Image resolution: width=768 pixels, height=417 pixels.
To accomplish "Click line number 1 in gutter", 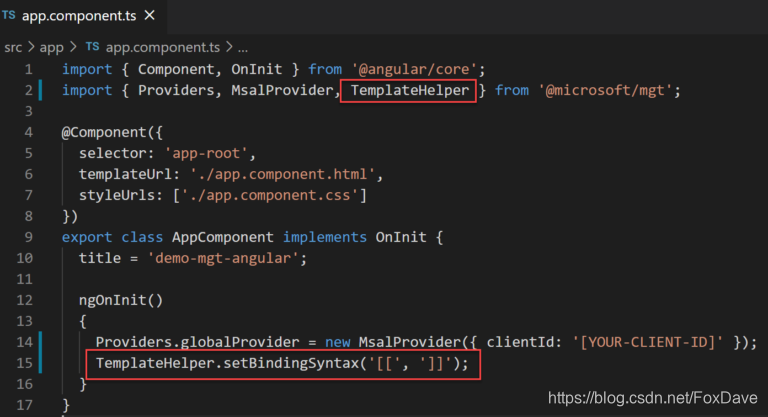I will click(x=28, y=69).
